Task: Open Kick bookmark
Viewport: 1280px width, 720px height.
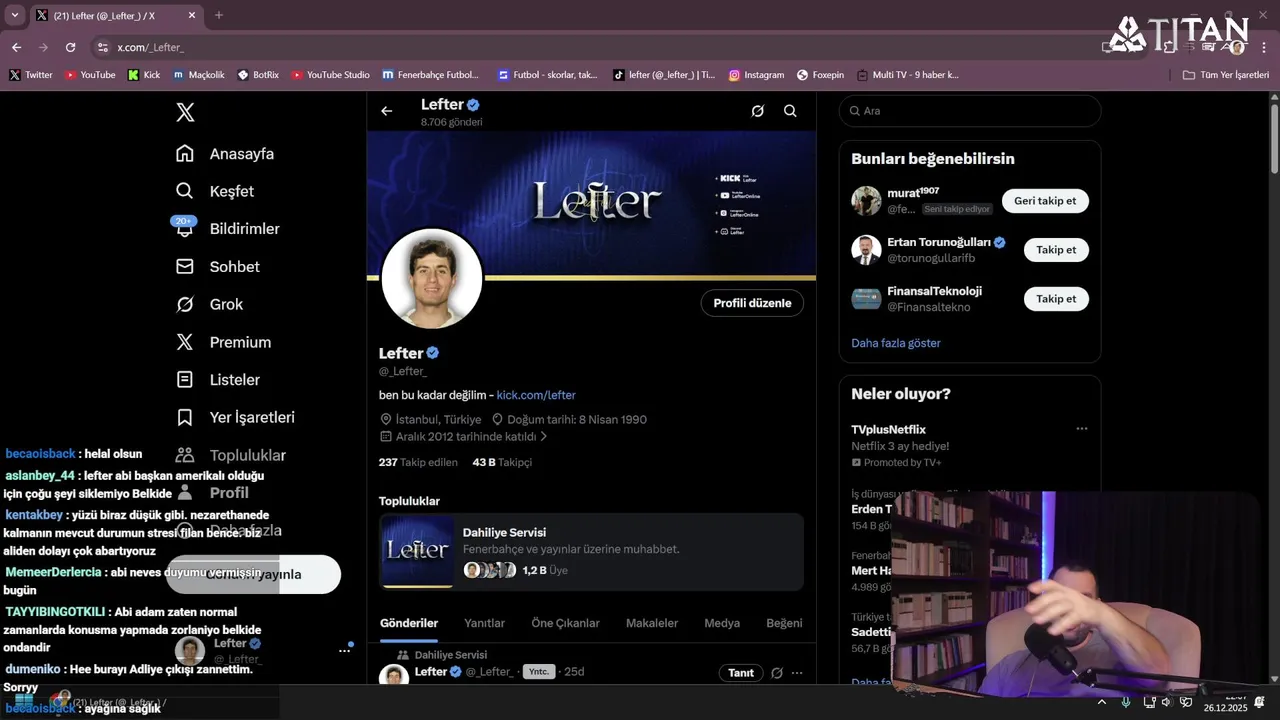Action: point(144,75)
